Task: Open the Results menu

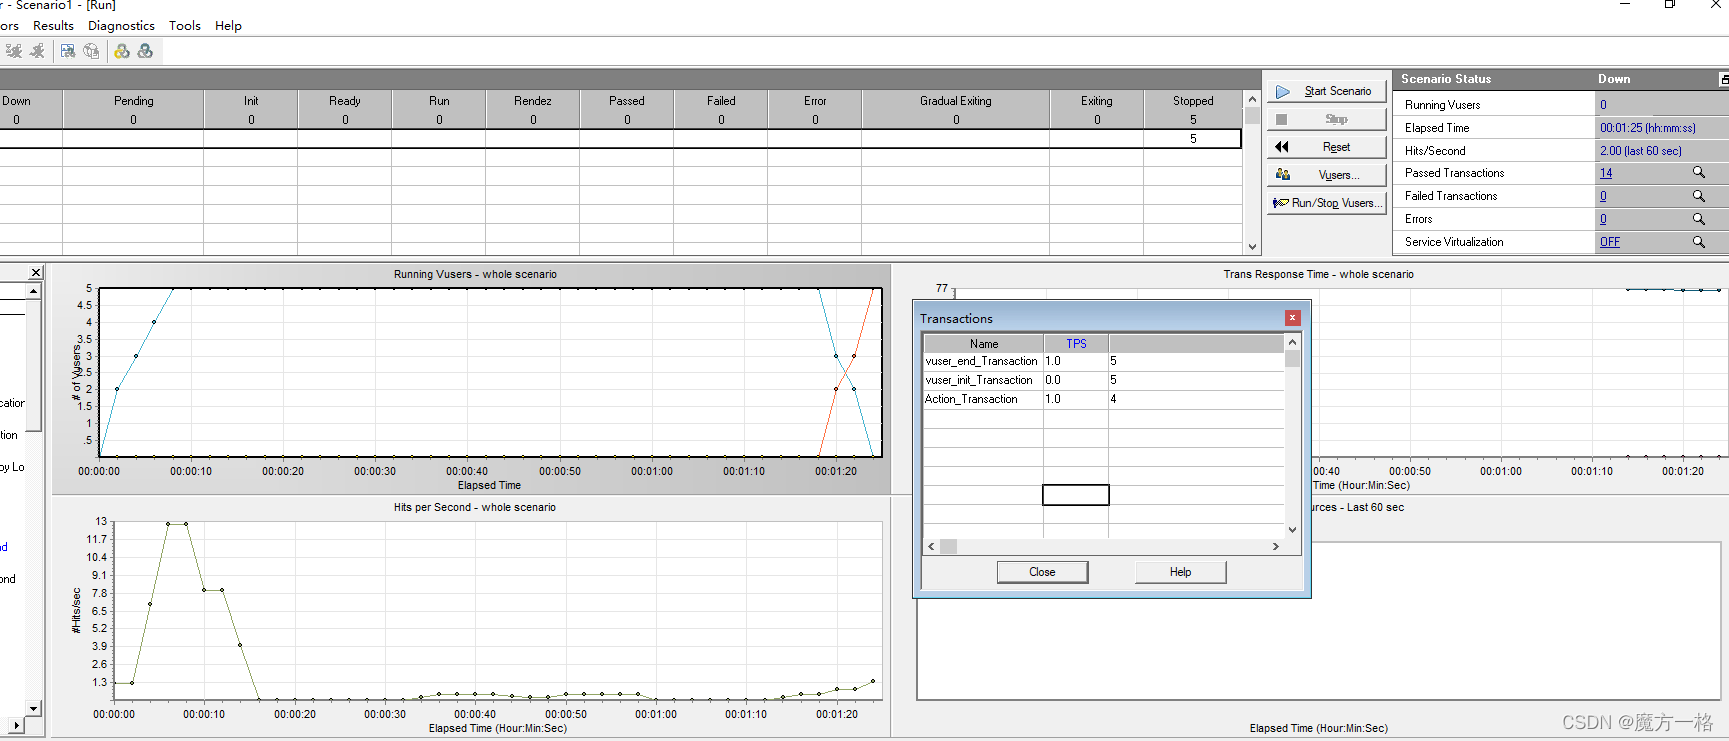Action: point(53,26)
